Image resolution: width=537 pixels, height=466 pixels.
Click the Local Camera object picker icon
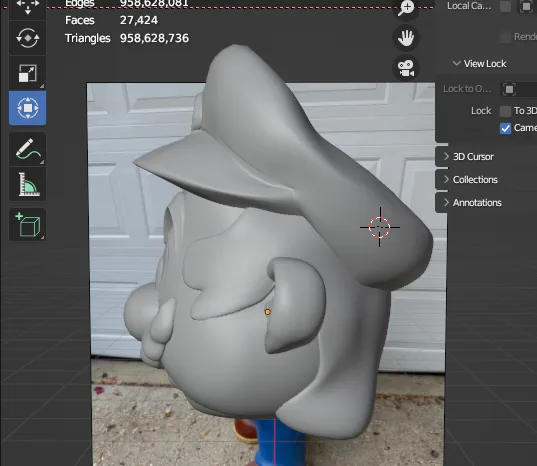(526, 6)
